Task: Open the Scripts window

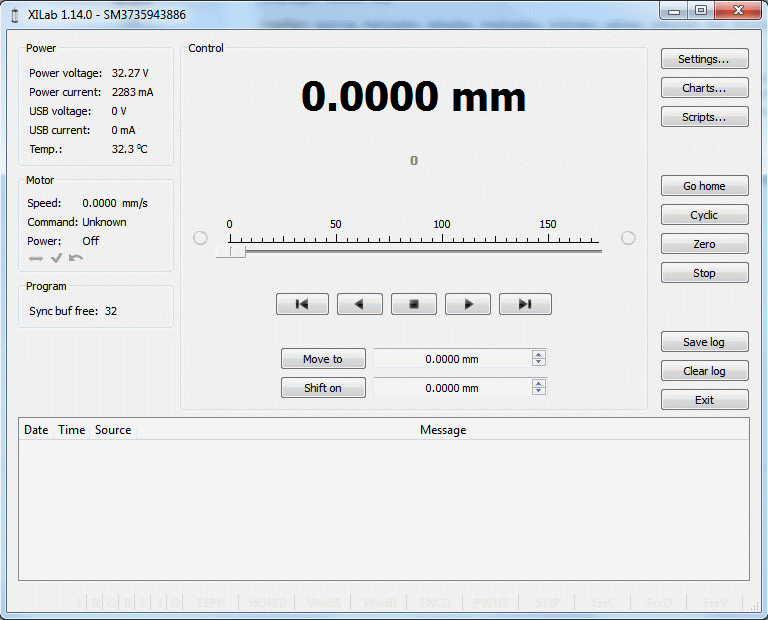Action: coord(704,117)
